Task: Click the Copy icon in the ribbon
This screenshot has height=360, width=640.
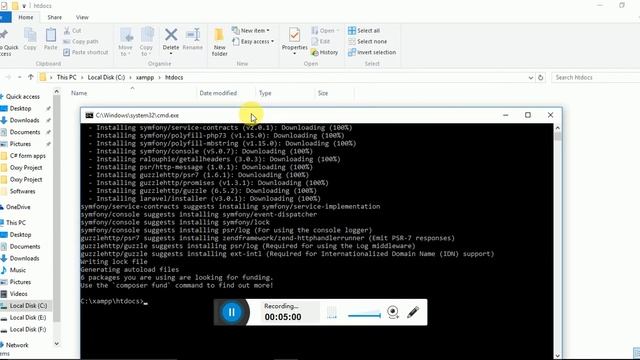Action: [x=30, y=39]
